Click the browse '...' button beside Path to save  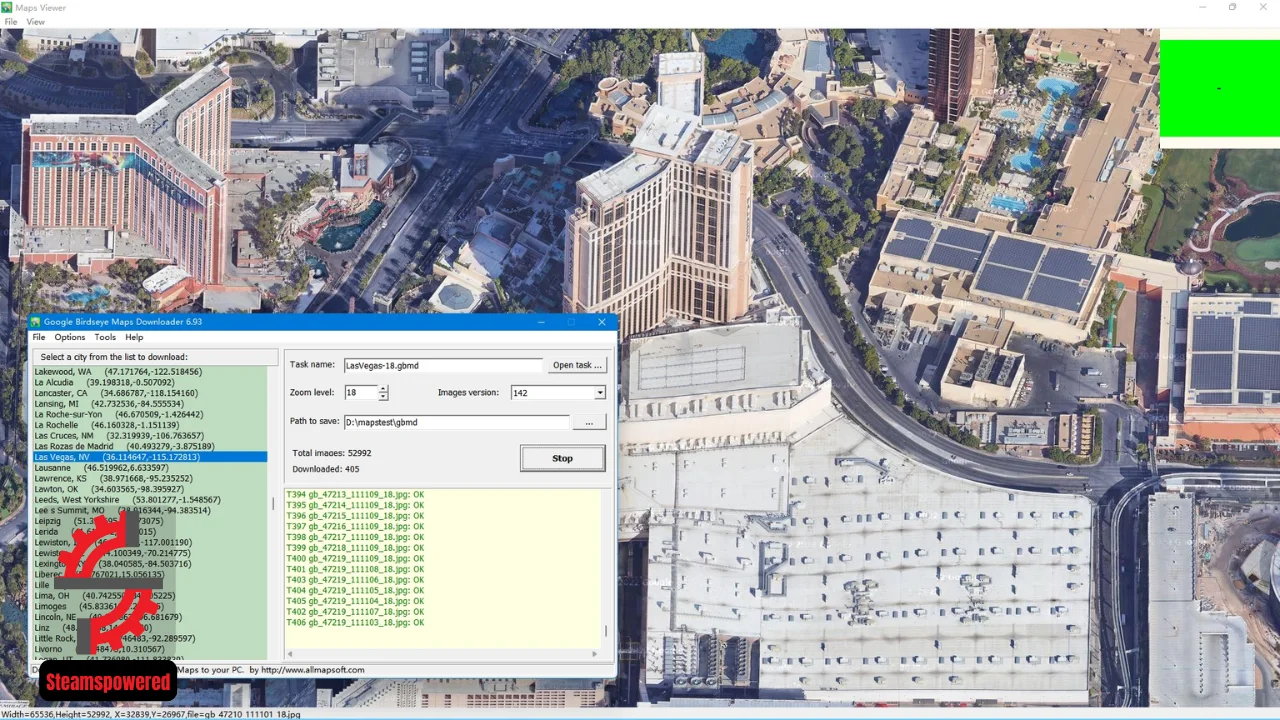pyautogui.click(x=589, y=422)
